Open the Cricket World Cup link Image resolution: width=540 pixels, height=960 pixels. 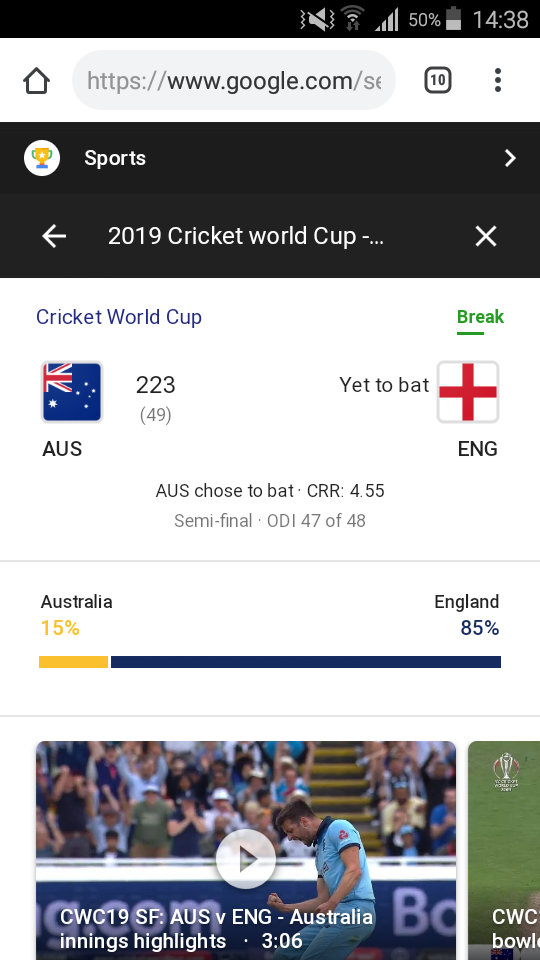click(119, 317)
